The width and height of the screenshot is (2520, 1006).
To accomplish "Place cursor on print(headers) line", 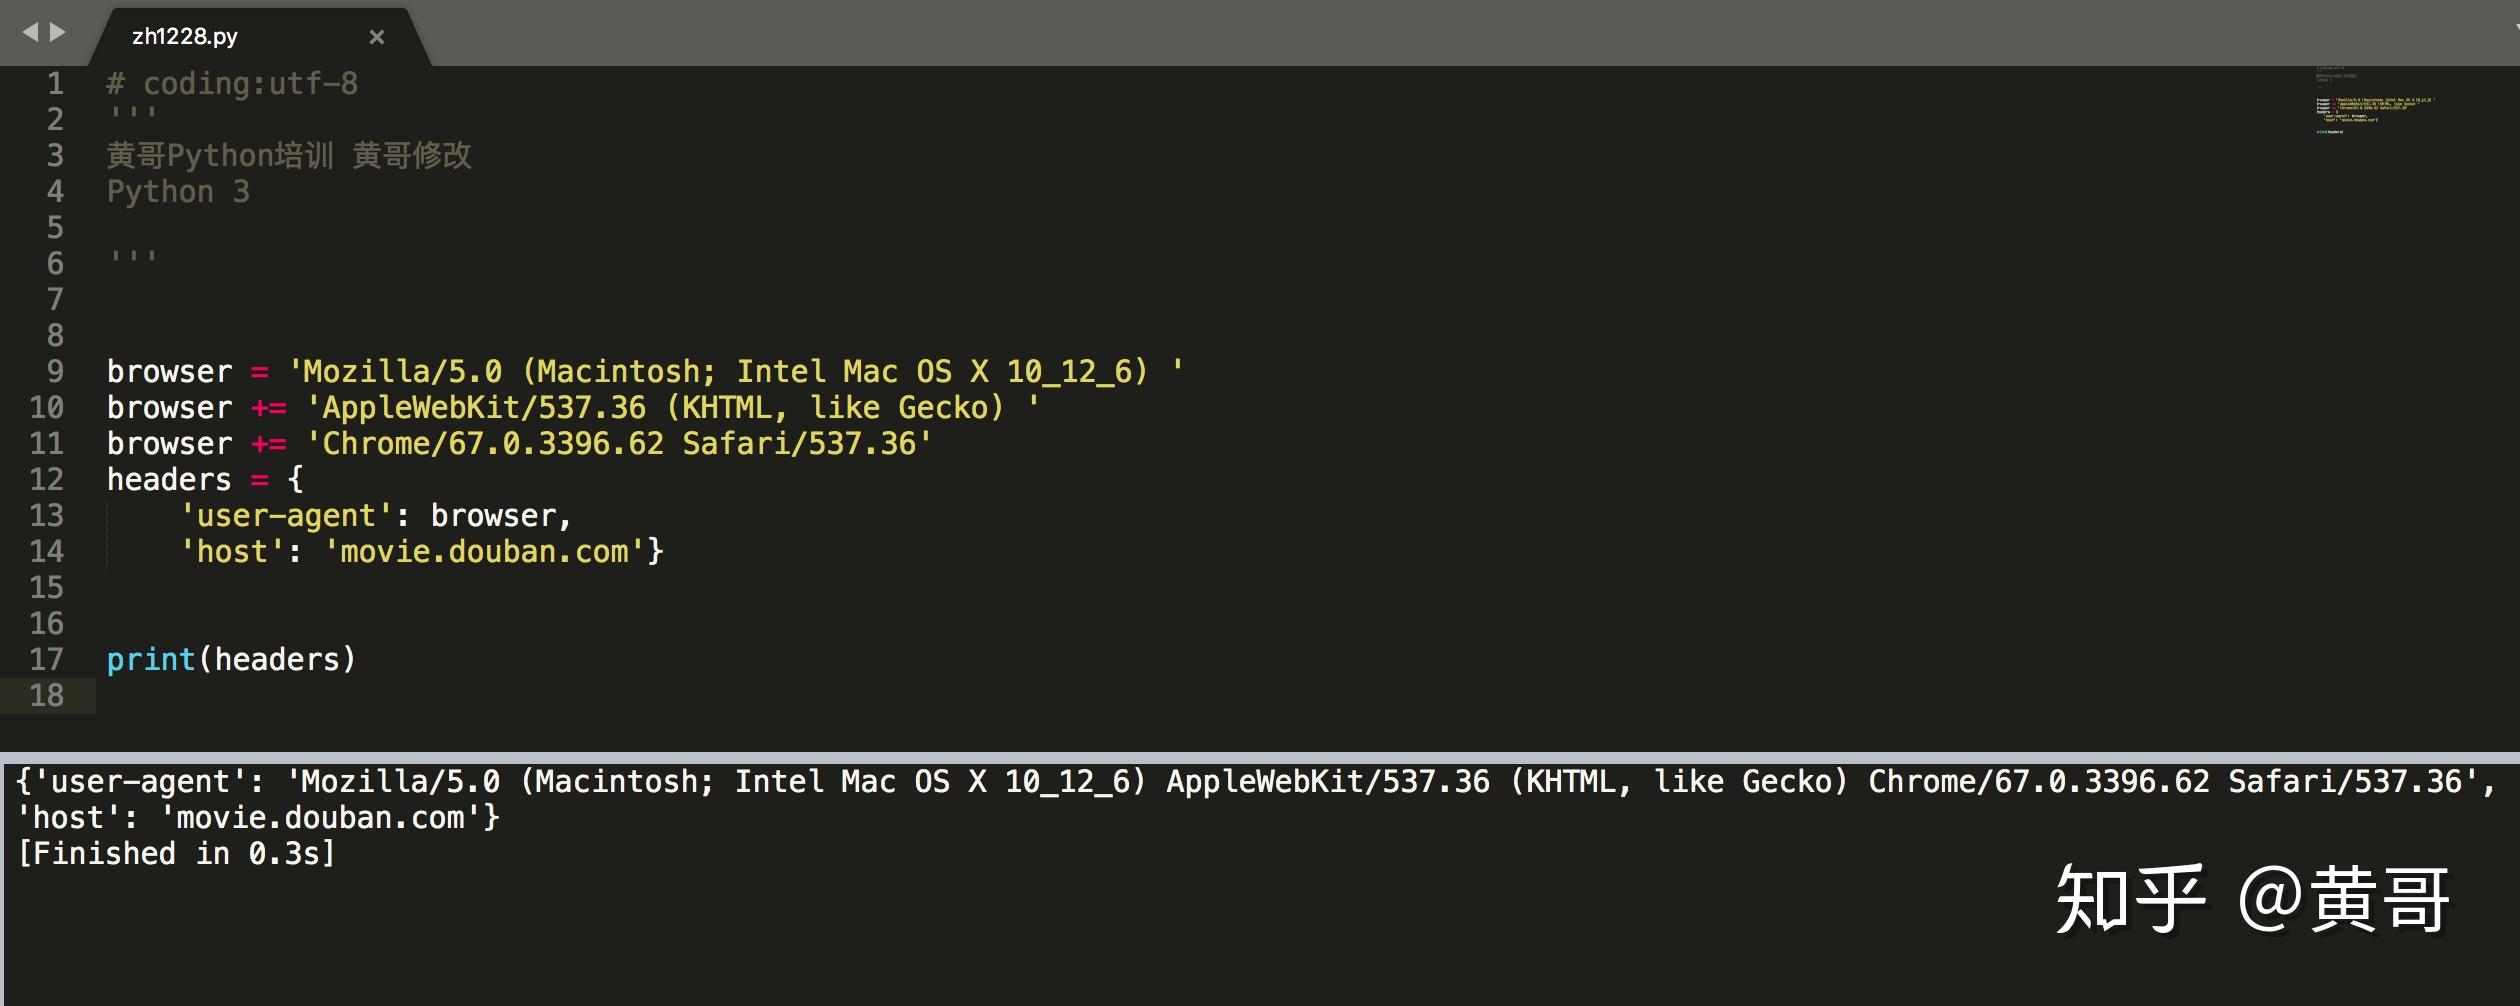I will click(231, 659).
